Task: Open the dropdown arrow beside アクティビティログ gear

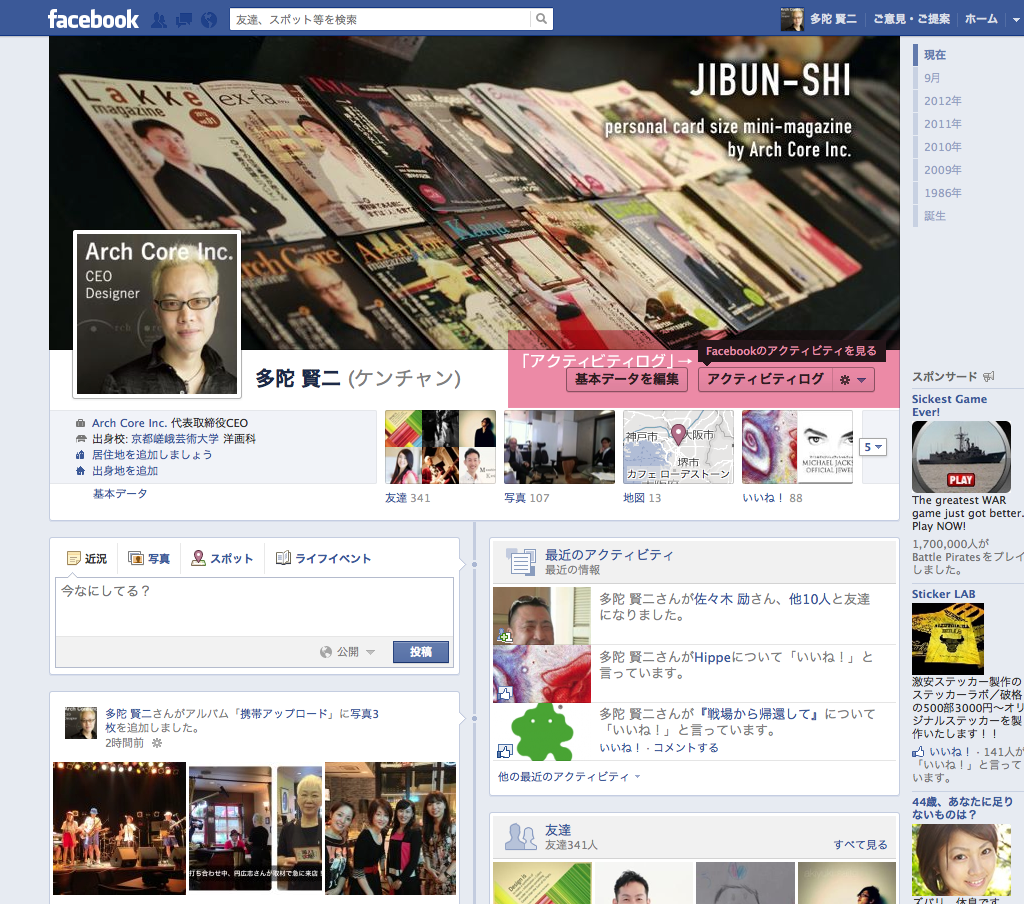Action: tap(862, 379)
